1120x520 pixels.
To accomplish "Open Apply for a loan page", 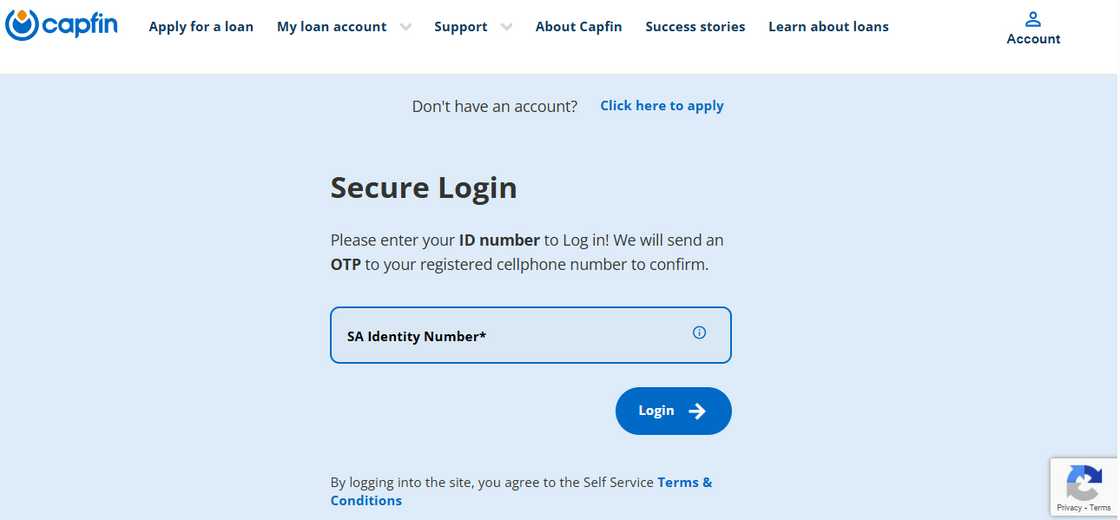I will click(x=201, y=27).
